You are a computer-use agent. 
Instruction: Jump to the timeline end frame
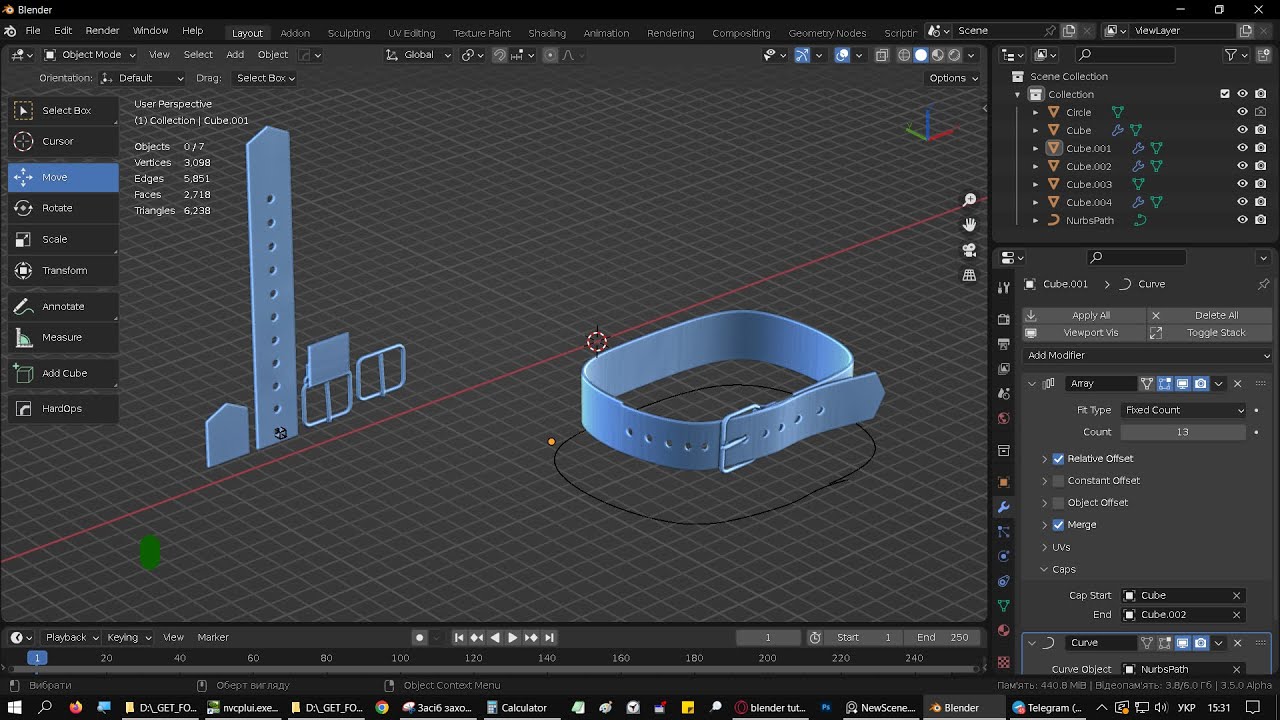click(549, 637)
